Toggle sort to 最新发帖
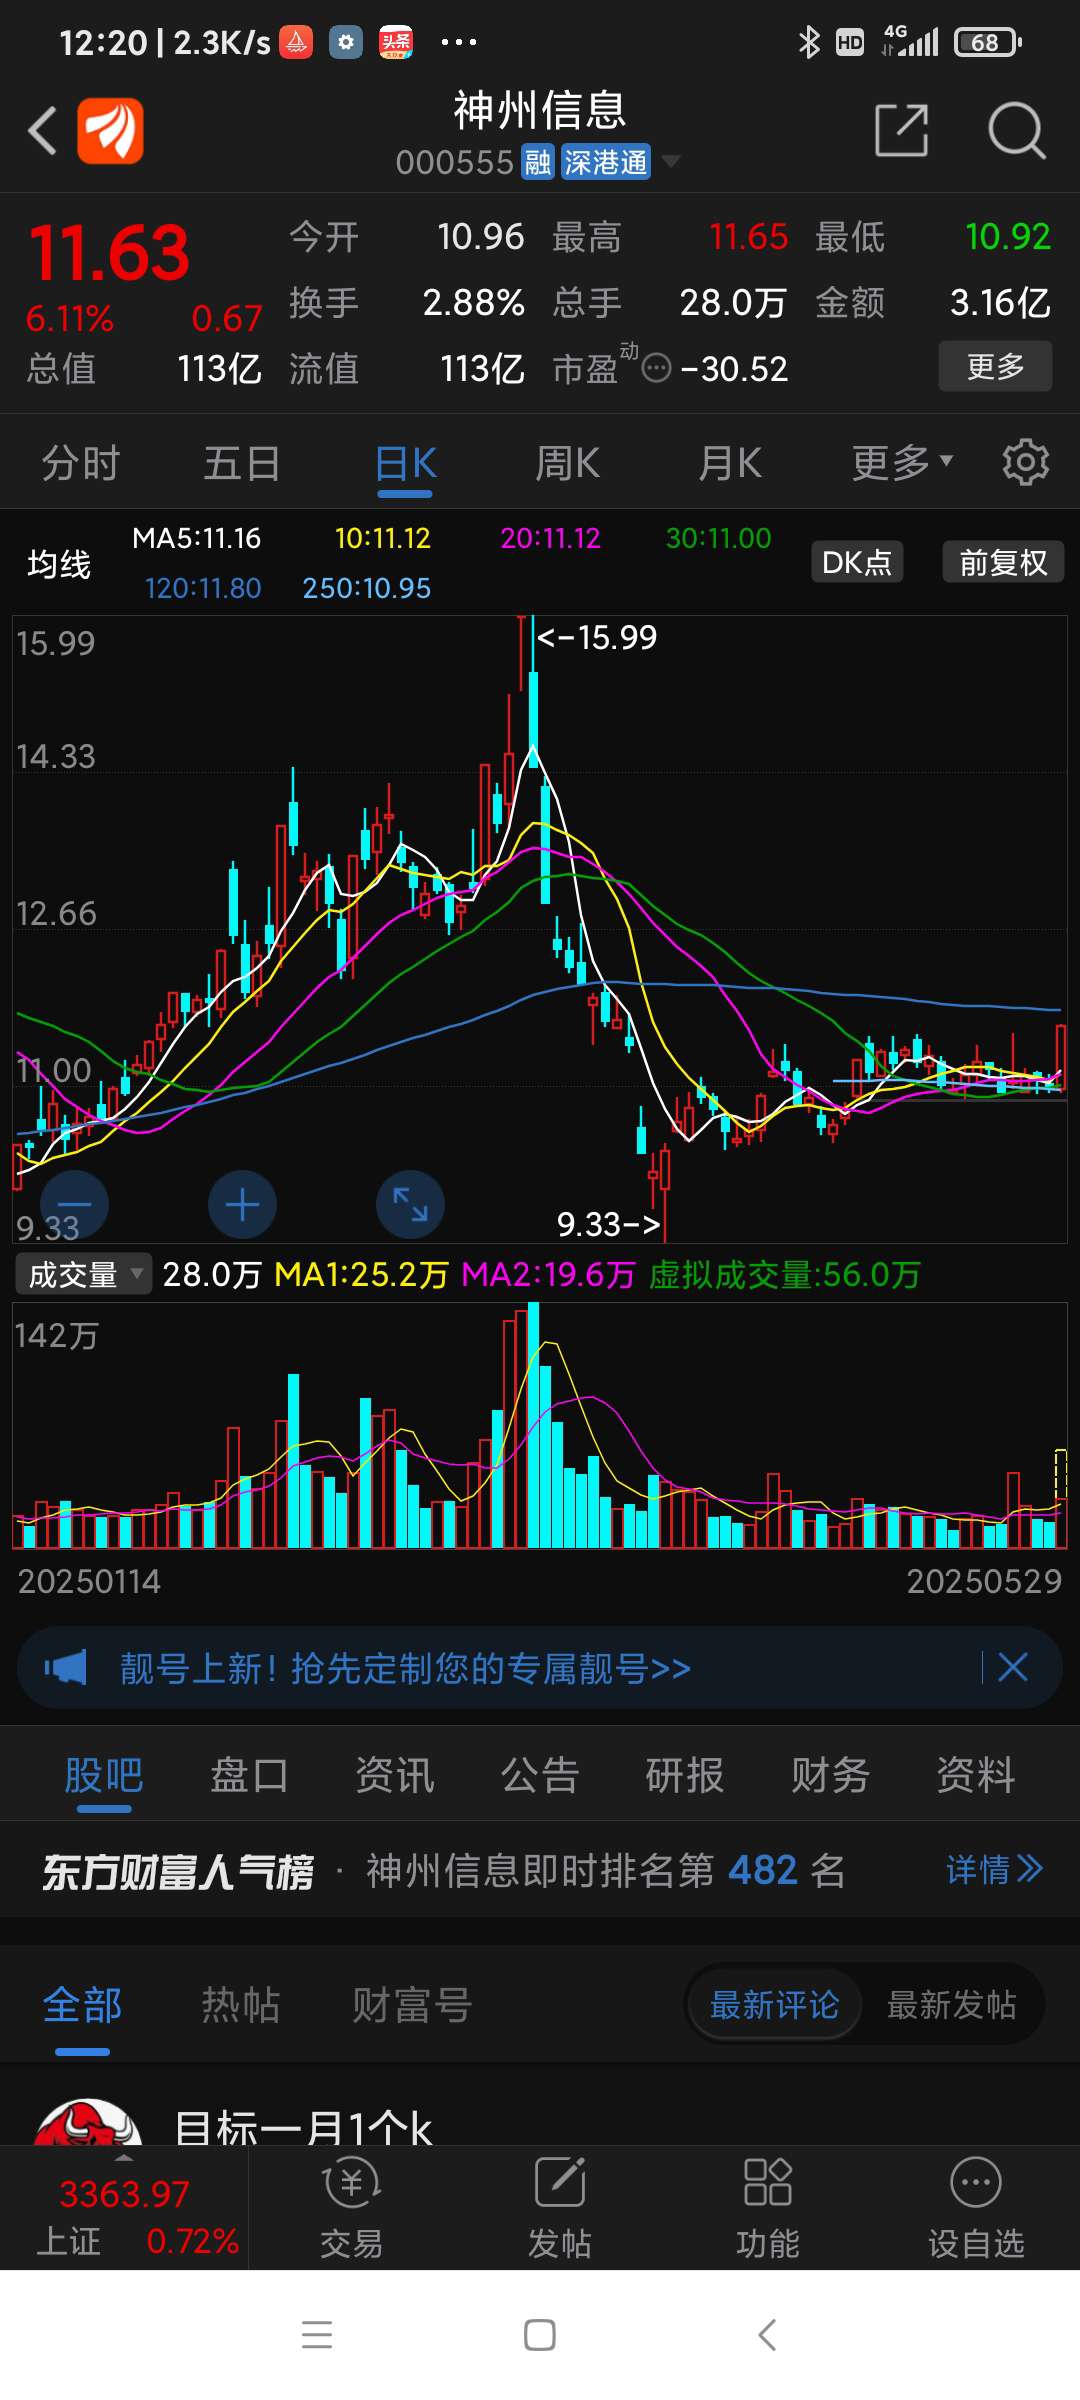The image size is (1080, 2400). [952, 2005]
